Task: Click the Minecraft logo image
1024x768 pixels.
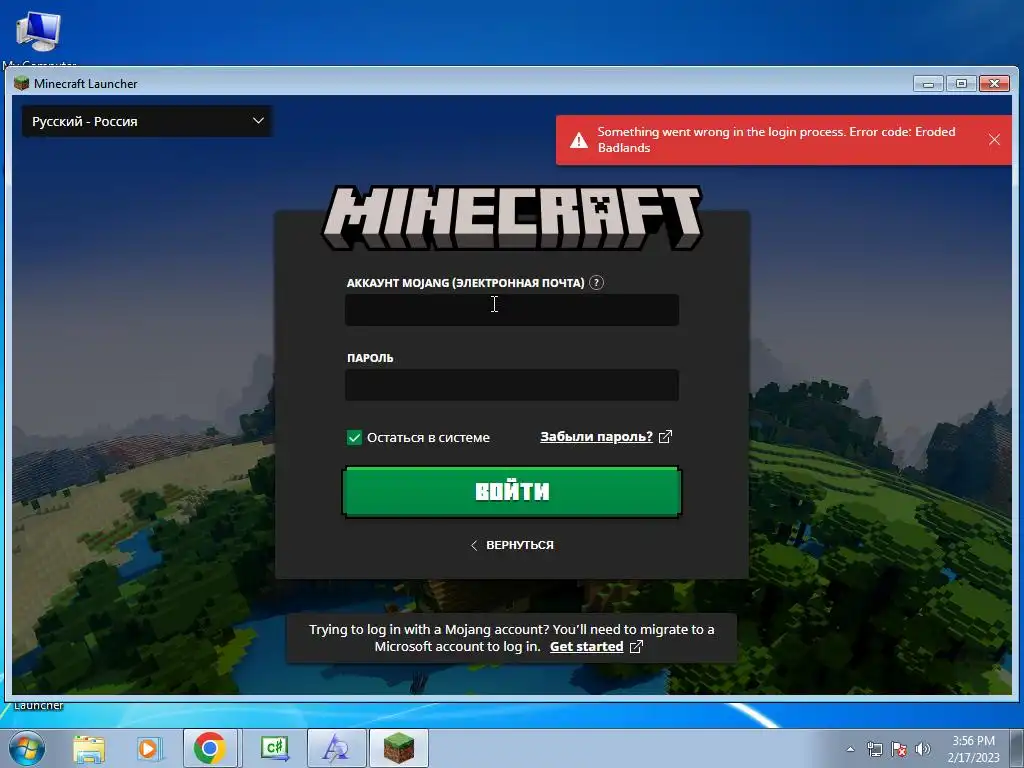Action: (x=512, y=217)
